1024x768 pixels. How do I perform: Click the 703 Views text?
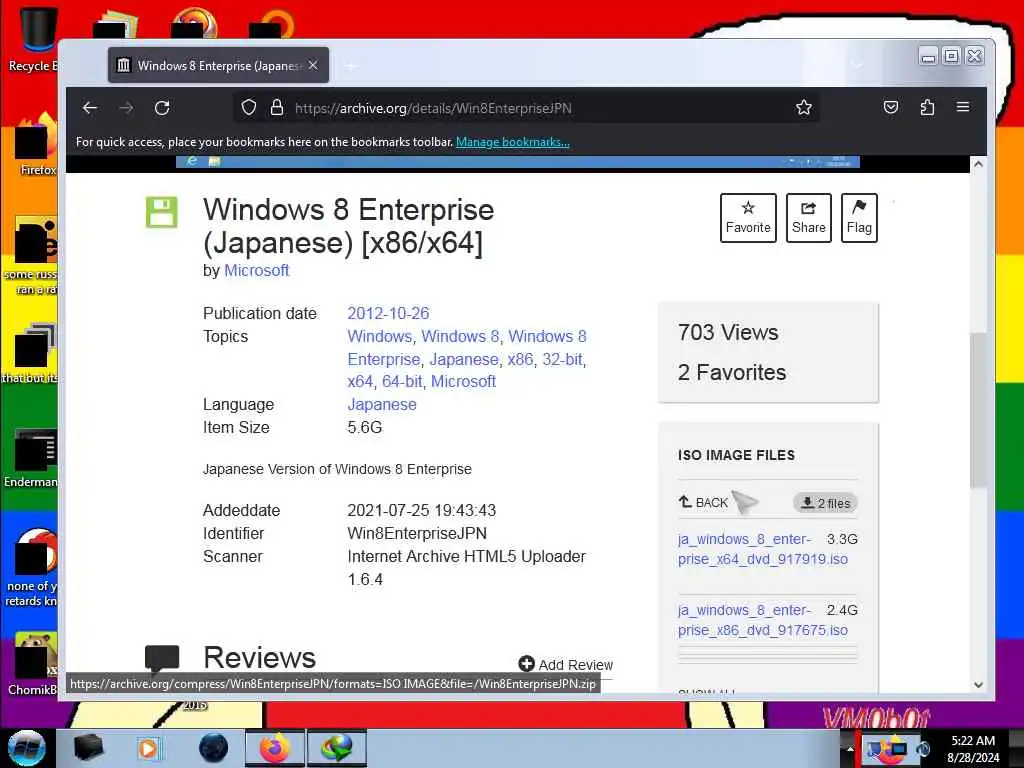coord(728,332)
